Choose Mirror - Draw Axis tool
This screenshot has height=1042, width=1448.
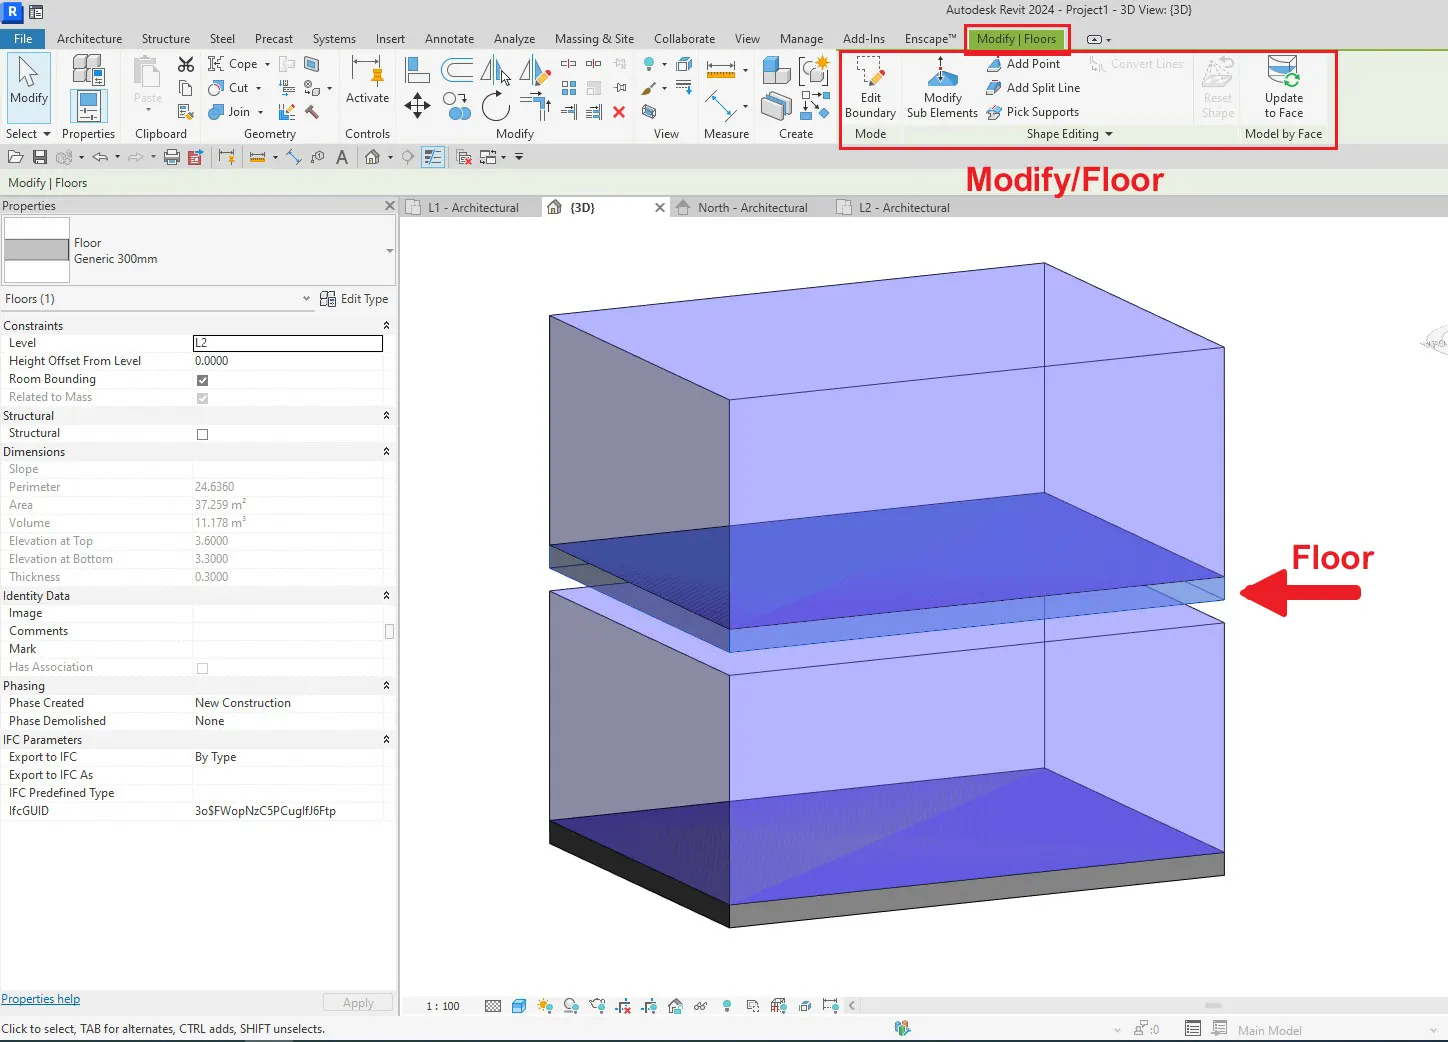click(535, 69)
